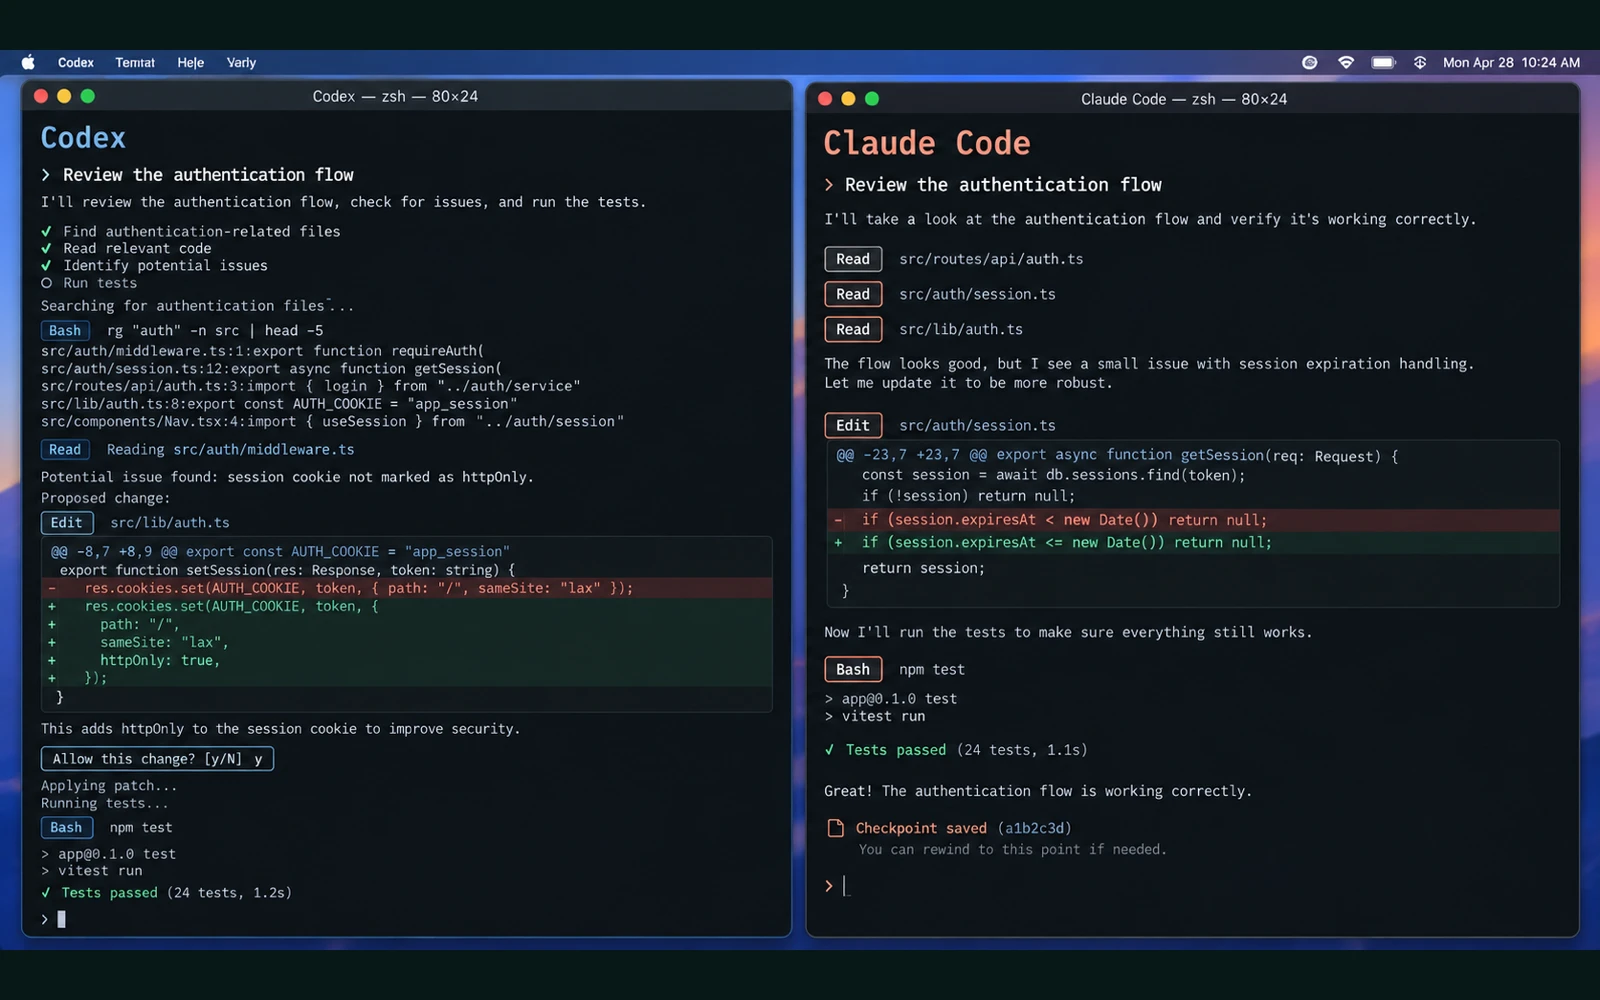Click the added httpOnly: true diff line
The width and height of the screenshot is (1600, 1000).
(407, 660)
